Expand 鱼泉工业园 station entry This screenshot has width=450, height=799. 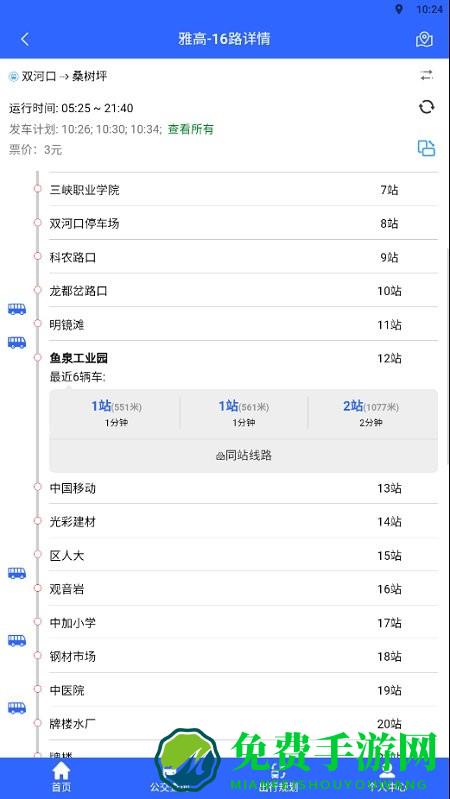pos(243,358)
